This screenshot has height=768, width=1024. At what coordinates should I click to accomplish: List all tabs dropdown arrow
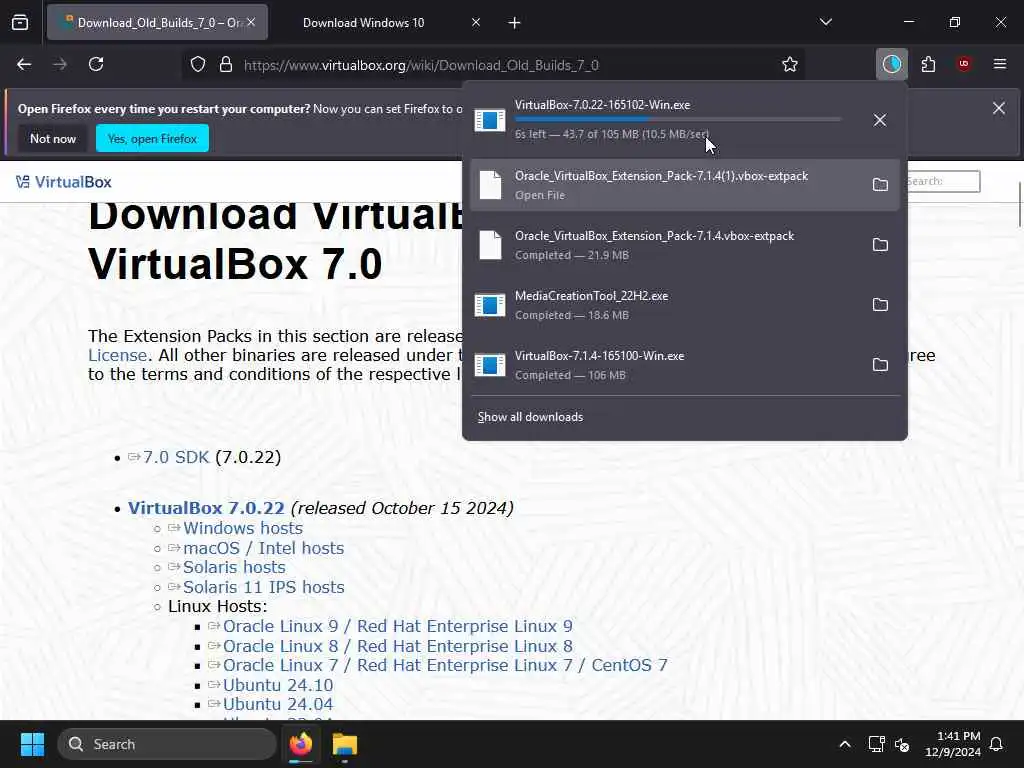click(825, 22)
